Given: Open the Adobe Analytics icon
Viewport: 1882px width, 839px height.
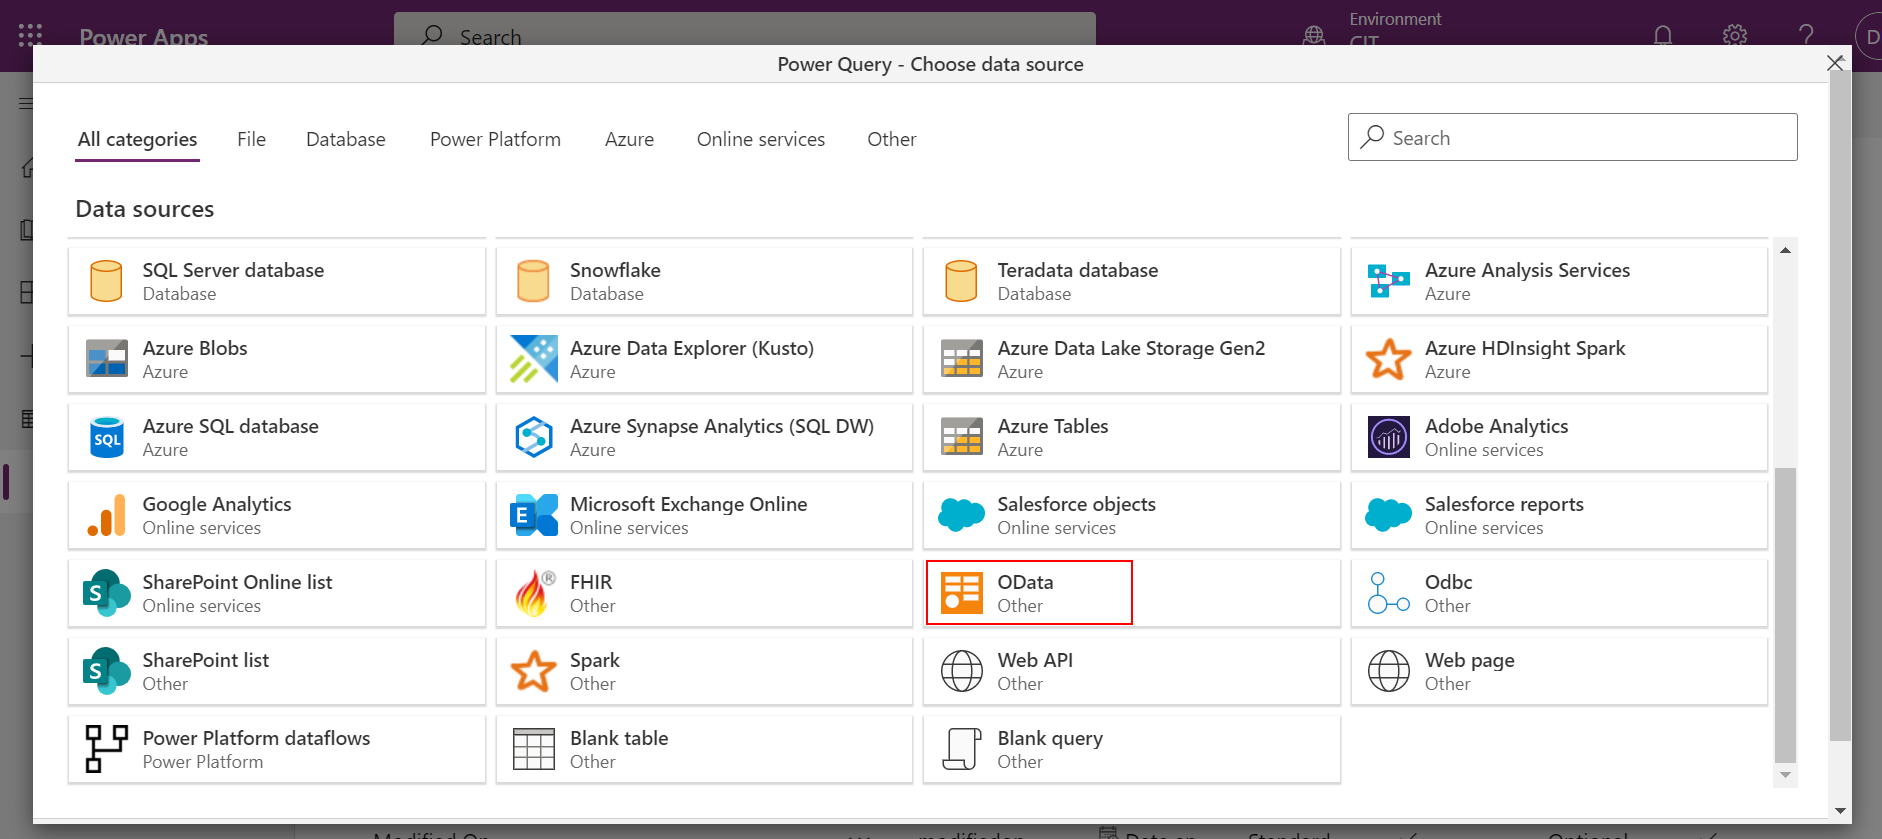Looking at the screenshot, I should point(1388,437).
